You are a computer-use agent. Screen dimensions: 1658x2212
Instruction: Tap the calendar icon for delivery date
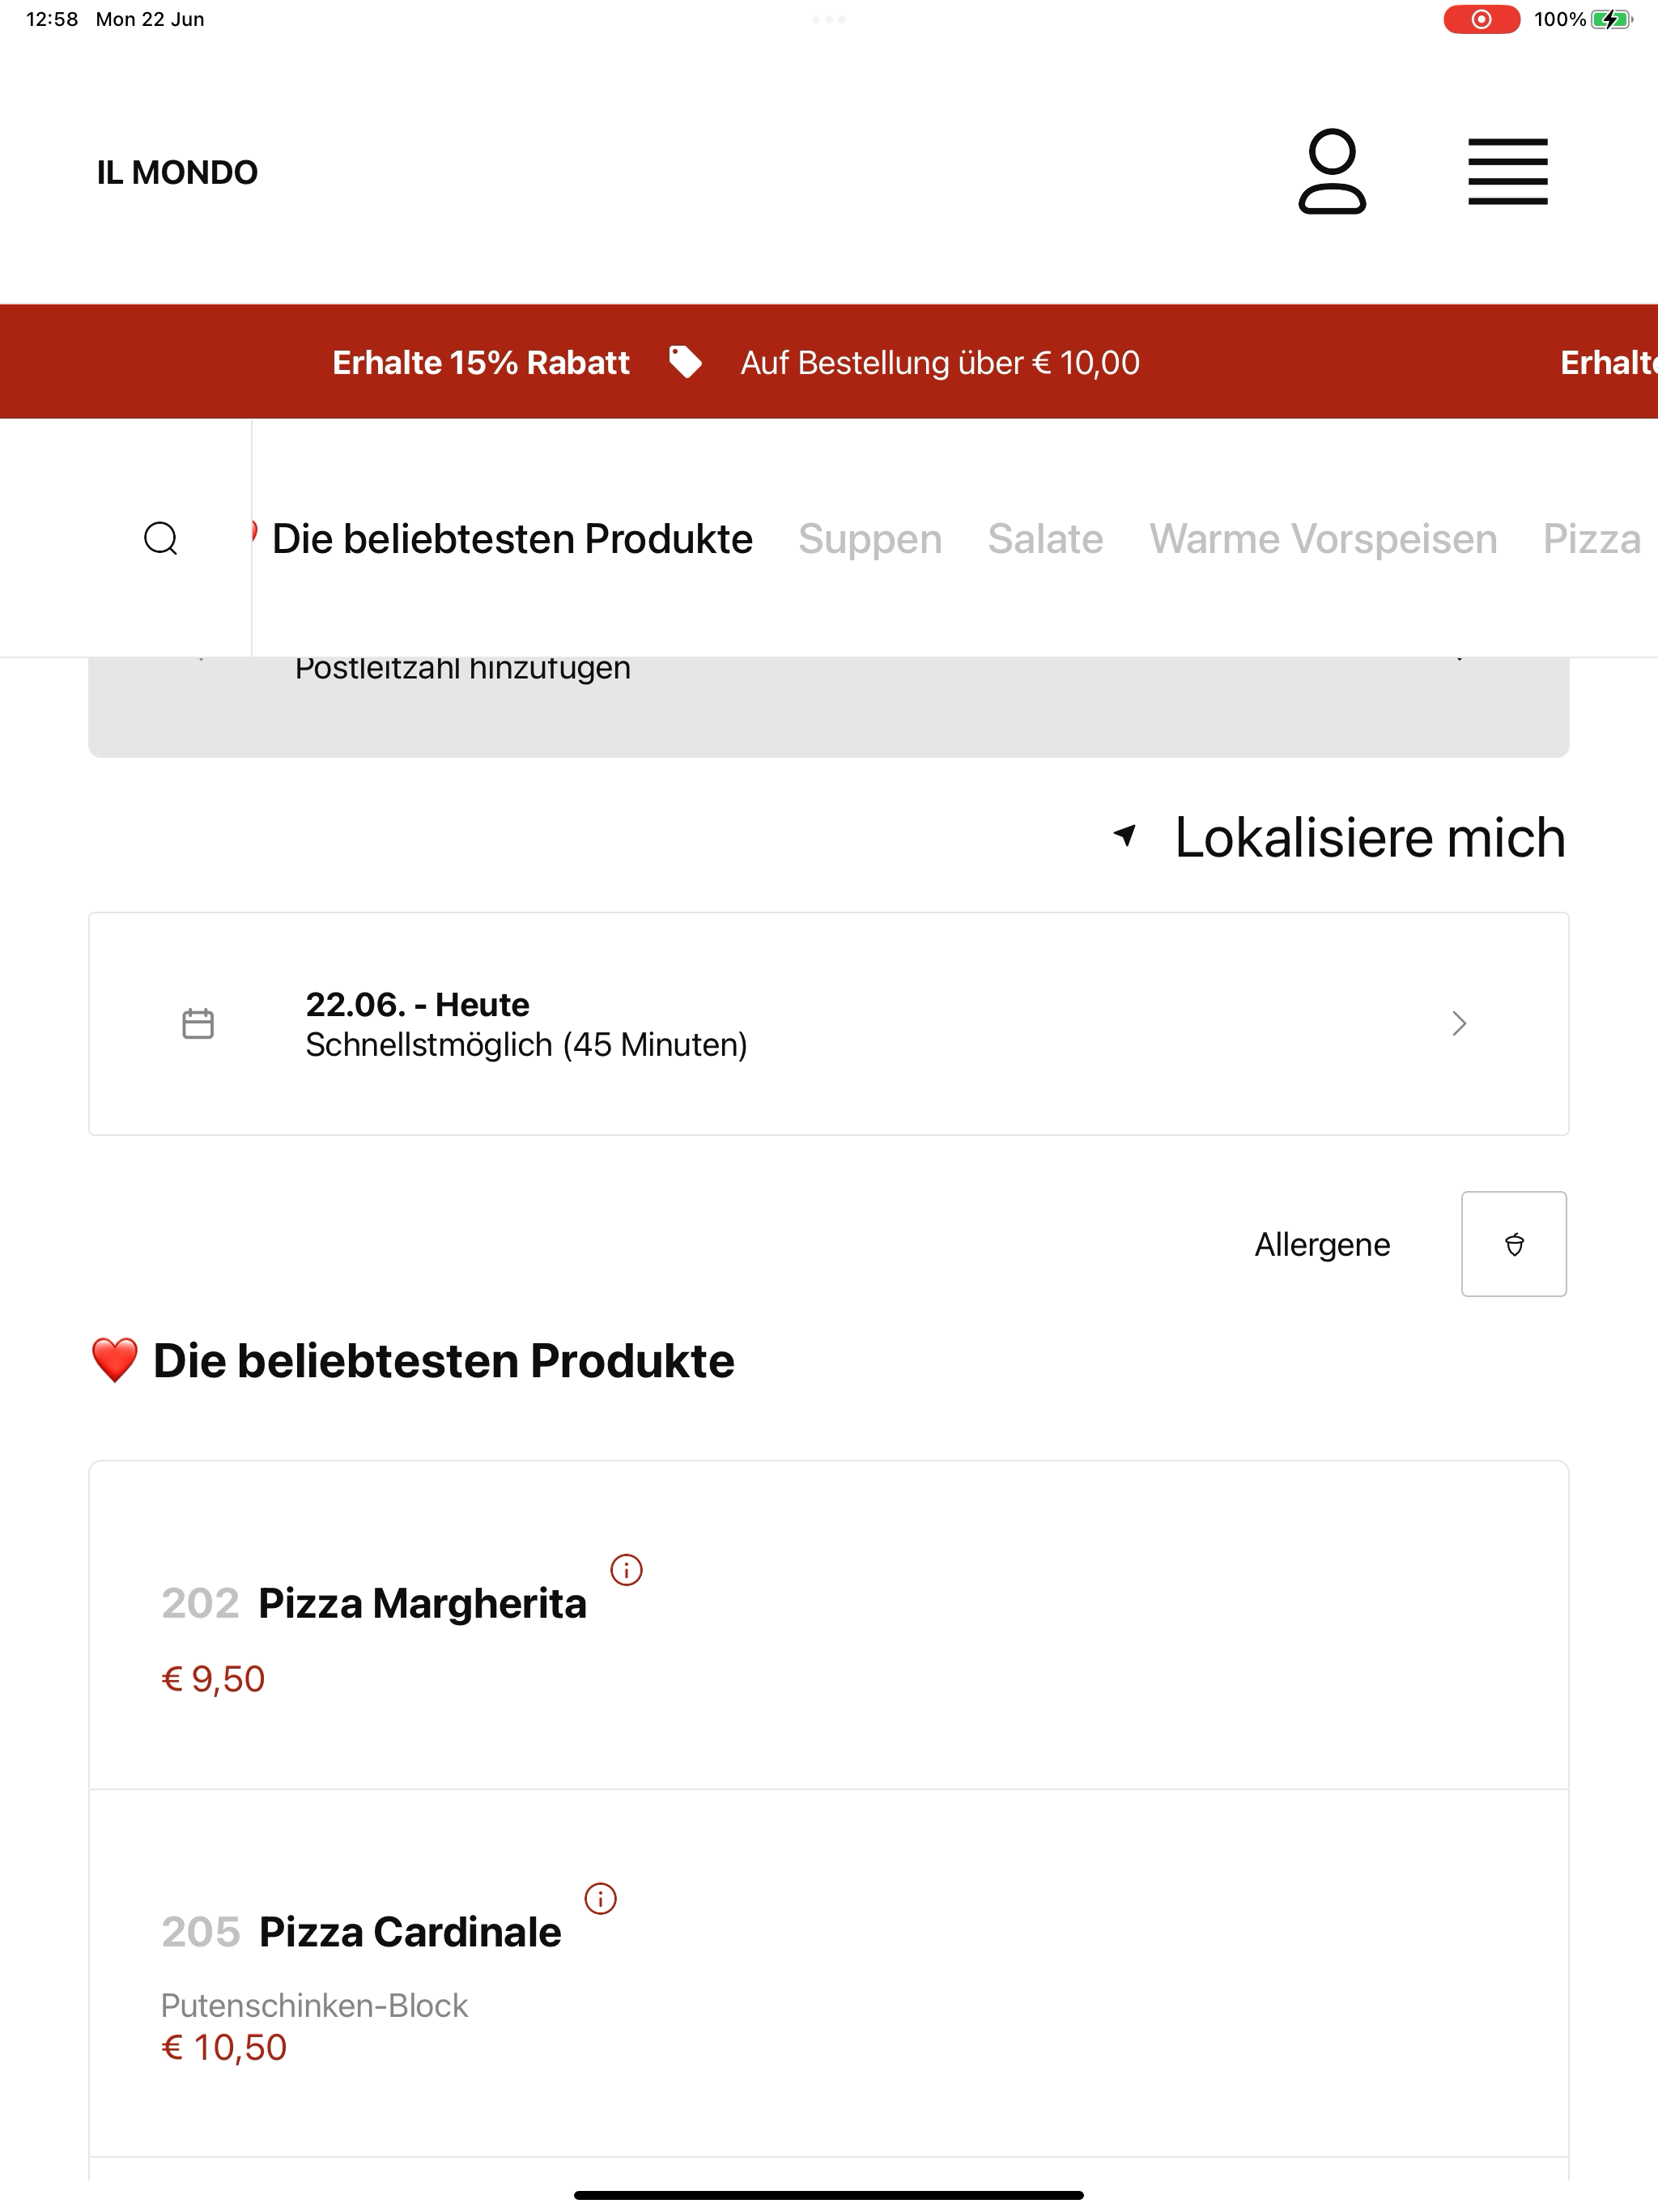tap(198, 1024)
